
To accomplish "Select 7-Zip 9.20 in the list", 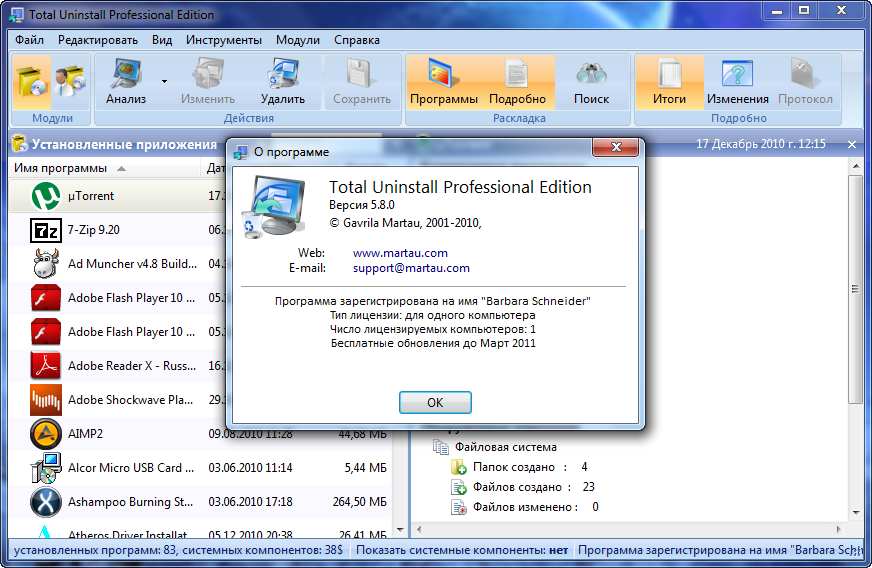I will [93, 230].
